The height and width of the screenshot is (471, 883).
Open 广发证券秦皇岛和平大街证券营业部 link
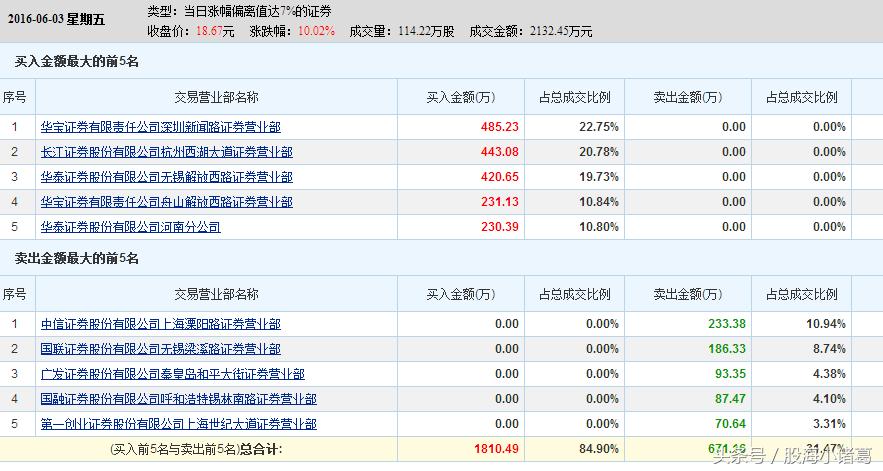point(172,374)
